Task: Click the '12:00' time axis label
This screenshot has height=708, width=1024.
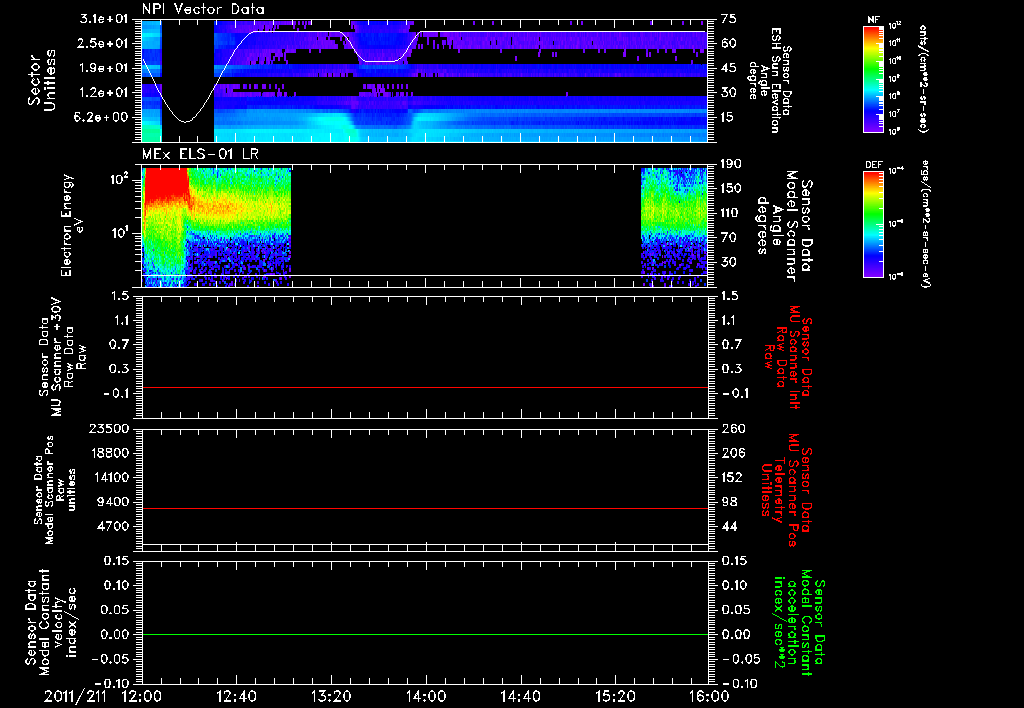Action: [x=141, y=696]
